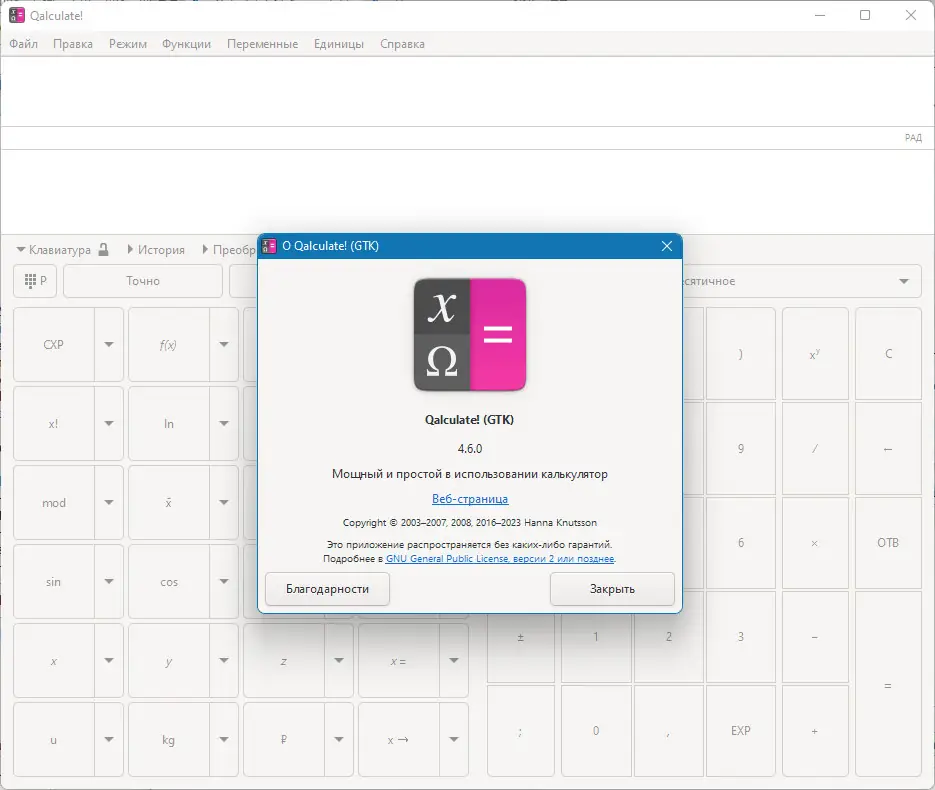This screenshot has width=935, height=790.
Task: Open the Правка menu
Action: pos(73,44)
